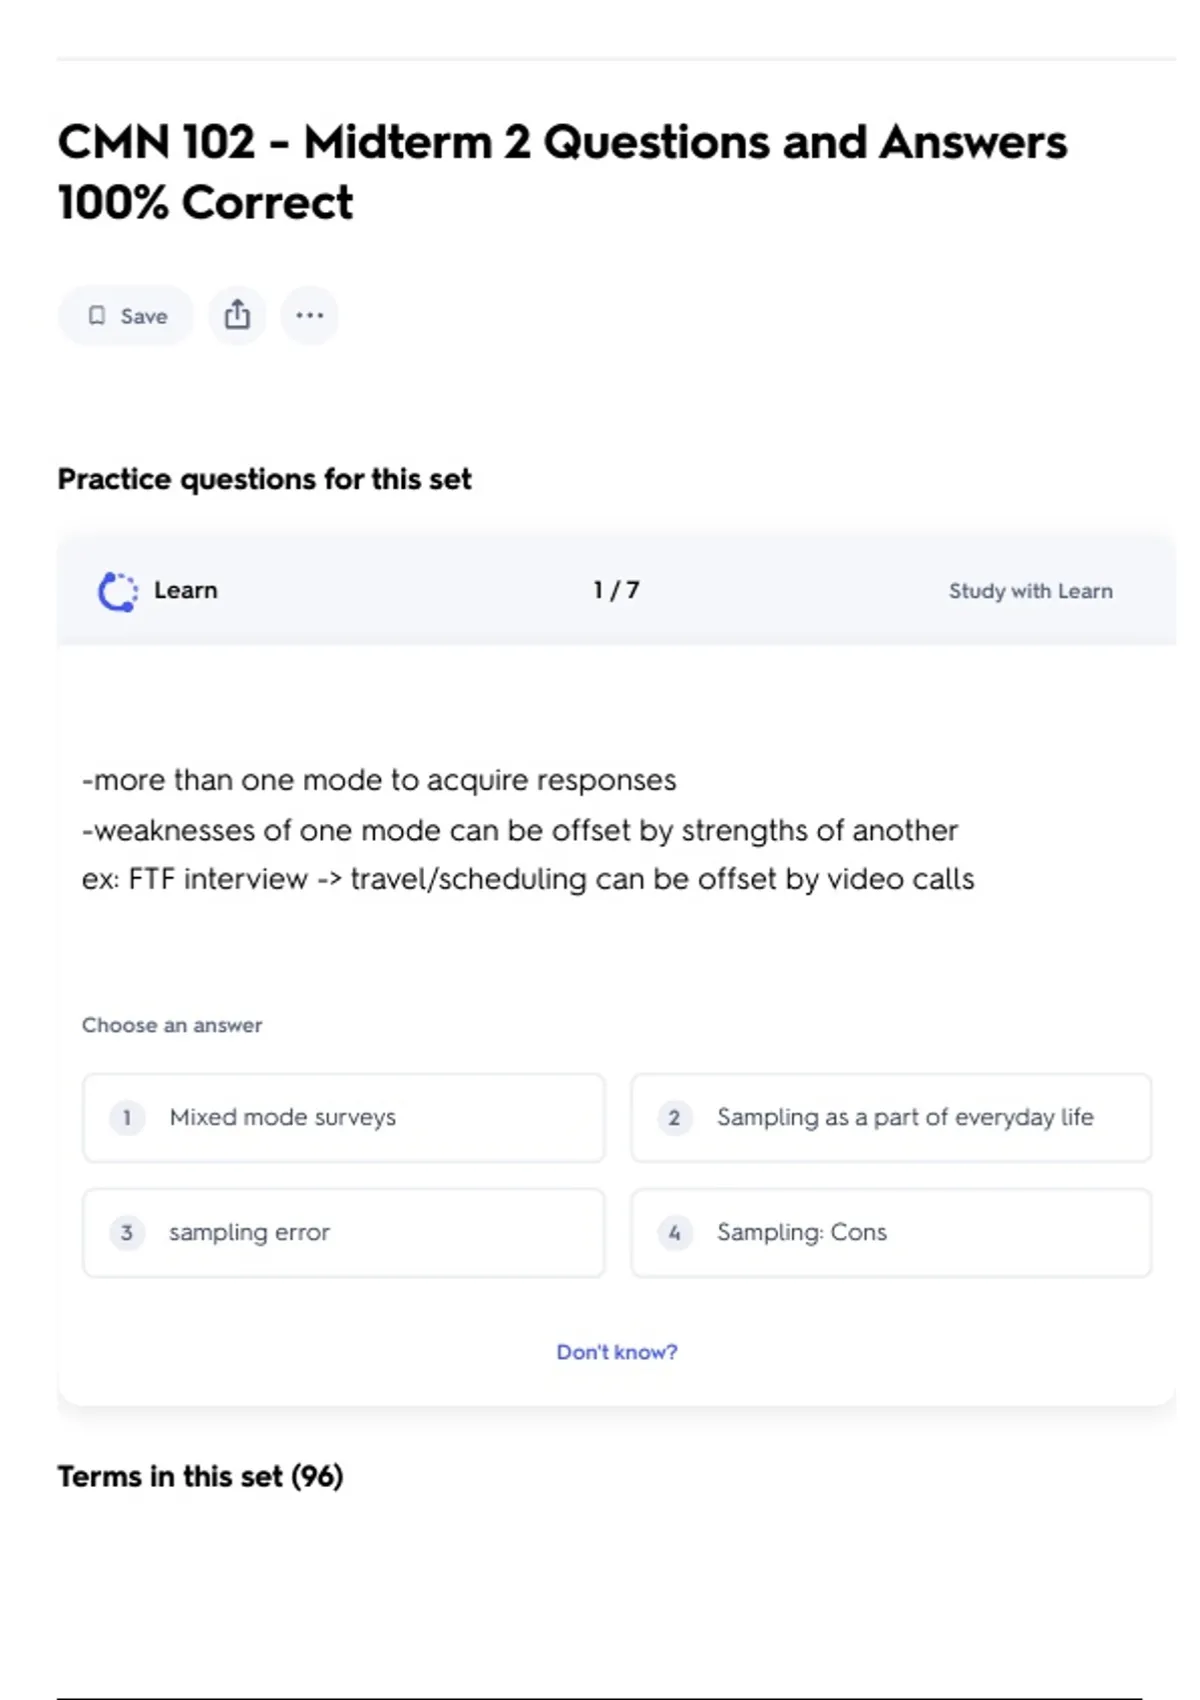Click the number 1 answer badge
Image resolution: width=1200 pixels, height=1700 pixels.
[127, 1117]
